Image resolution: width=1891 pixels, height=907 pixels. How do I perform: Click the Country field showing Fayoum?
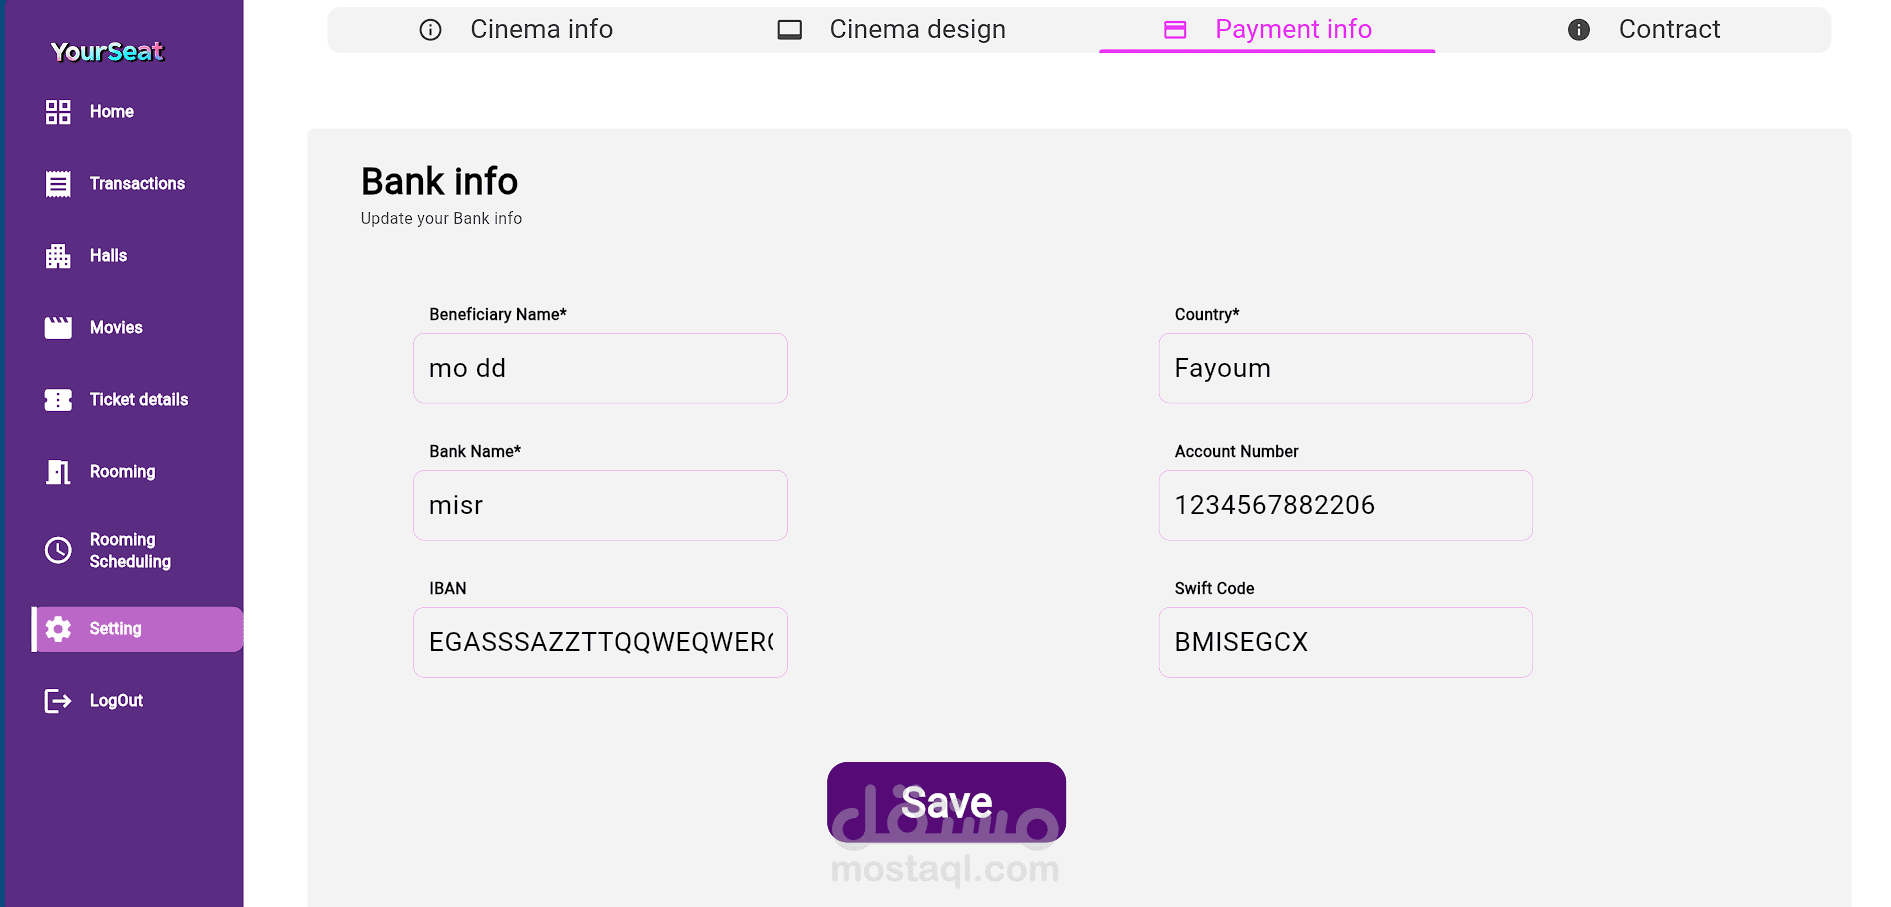click(1345, 368)
